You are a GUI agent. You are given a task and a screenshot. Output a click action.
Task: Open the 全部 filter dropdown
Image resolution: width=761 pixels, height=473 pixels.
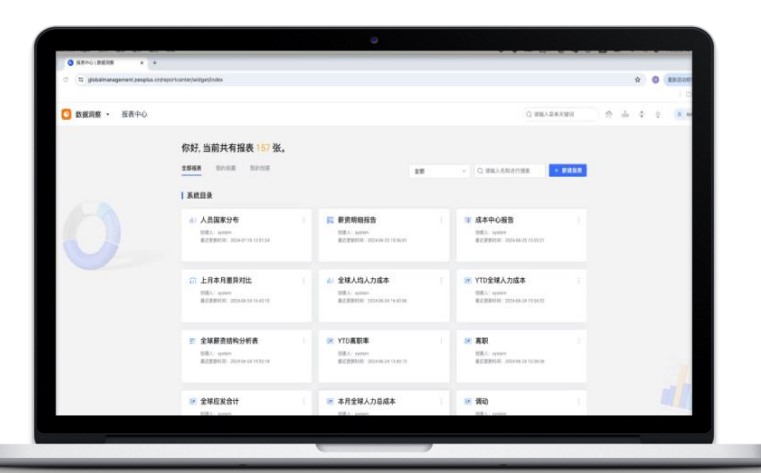click(439, 171)
